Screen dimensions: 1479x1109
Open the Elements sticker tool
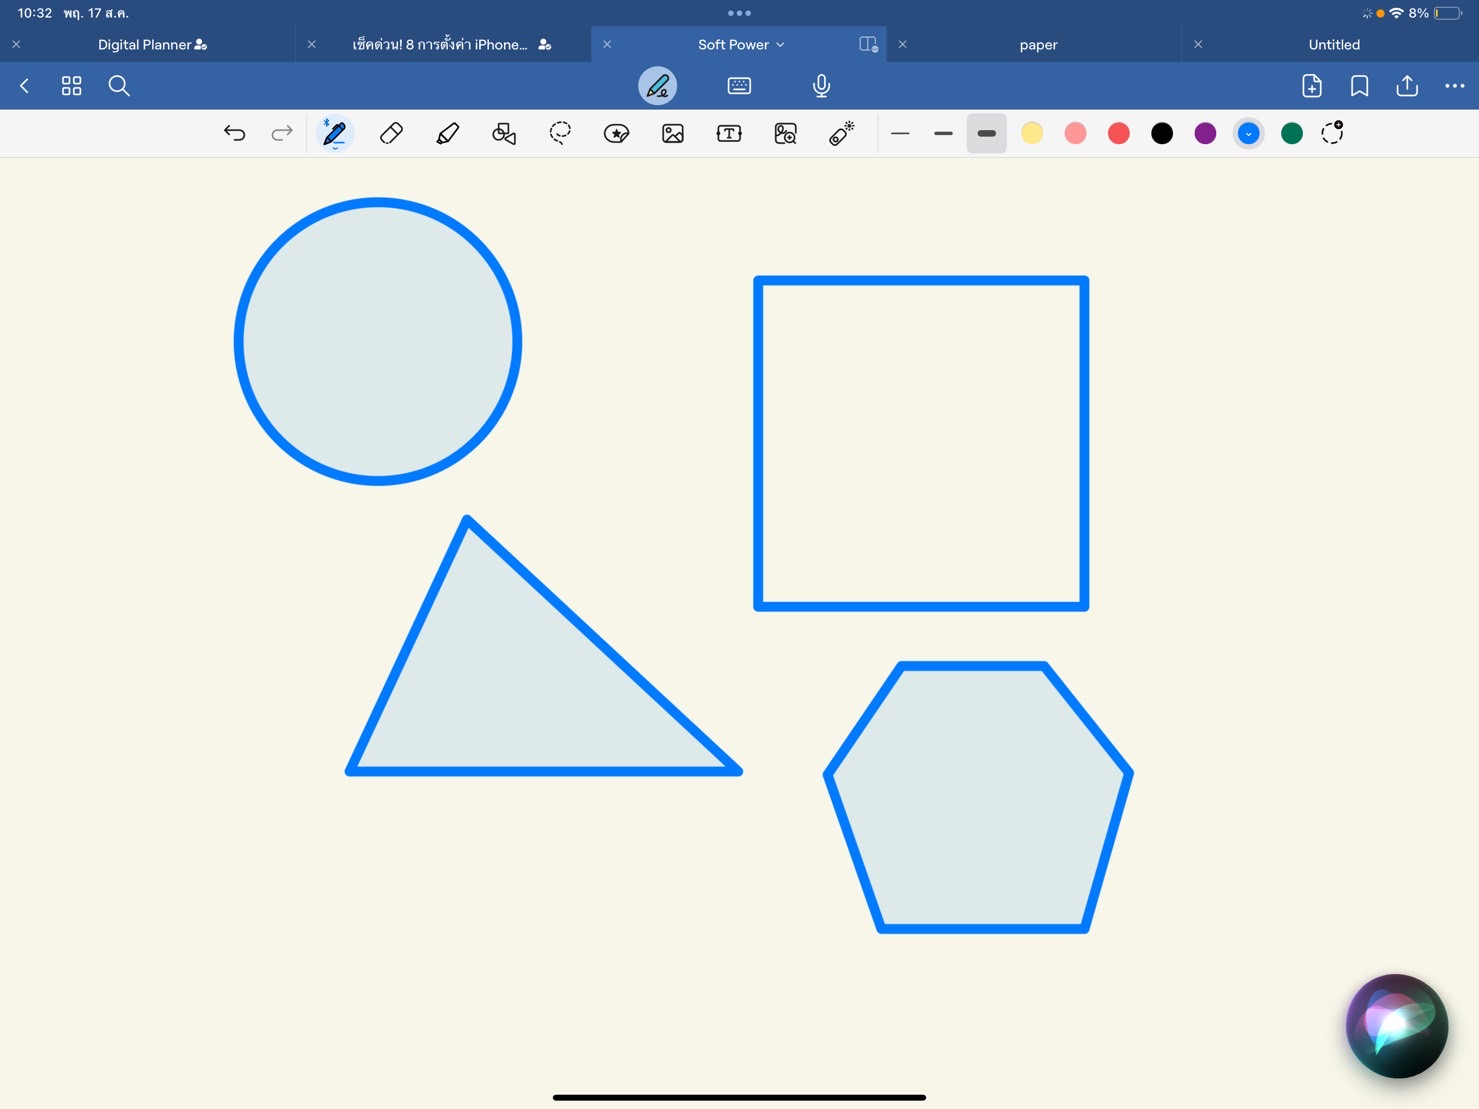point(616,133)
